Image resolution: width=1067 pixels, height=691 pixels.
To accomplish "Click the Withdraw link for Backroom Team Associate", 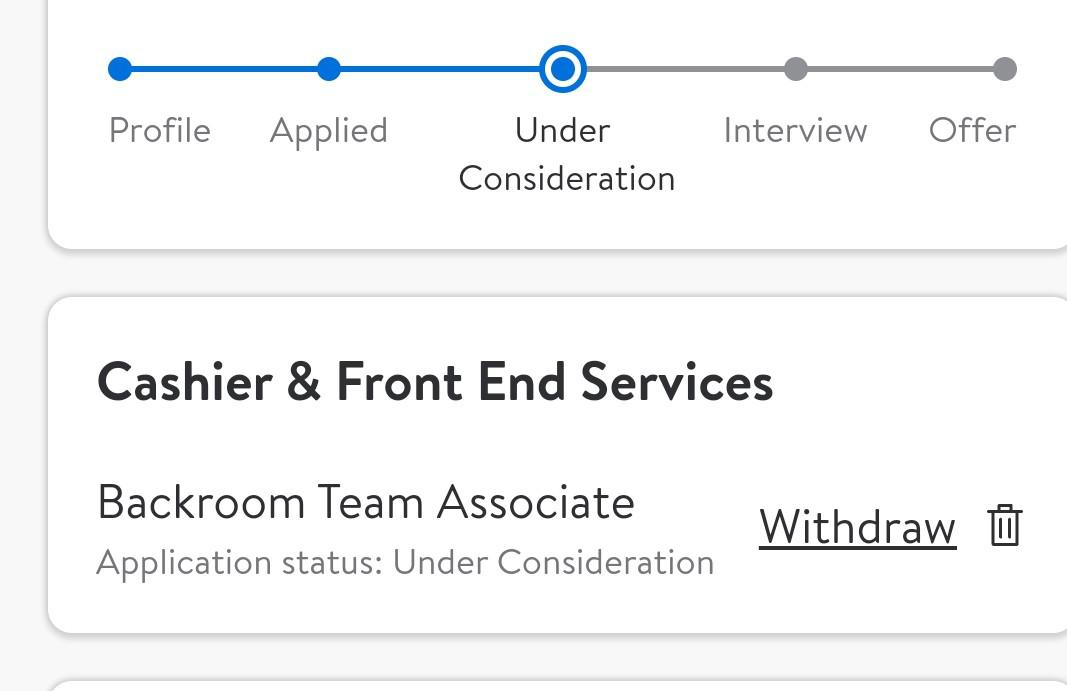I will coord(858,528).
